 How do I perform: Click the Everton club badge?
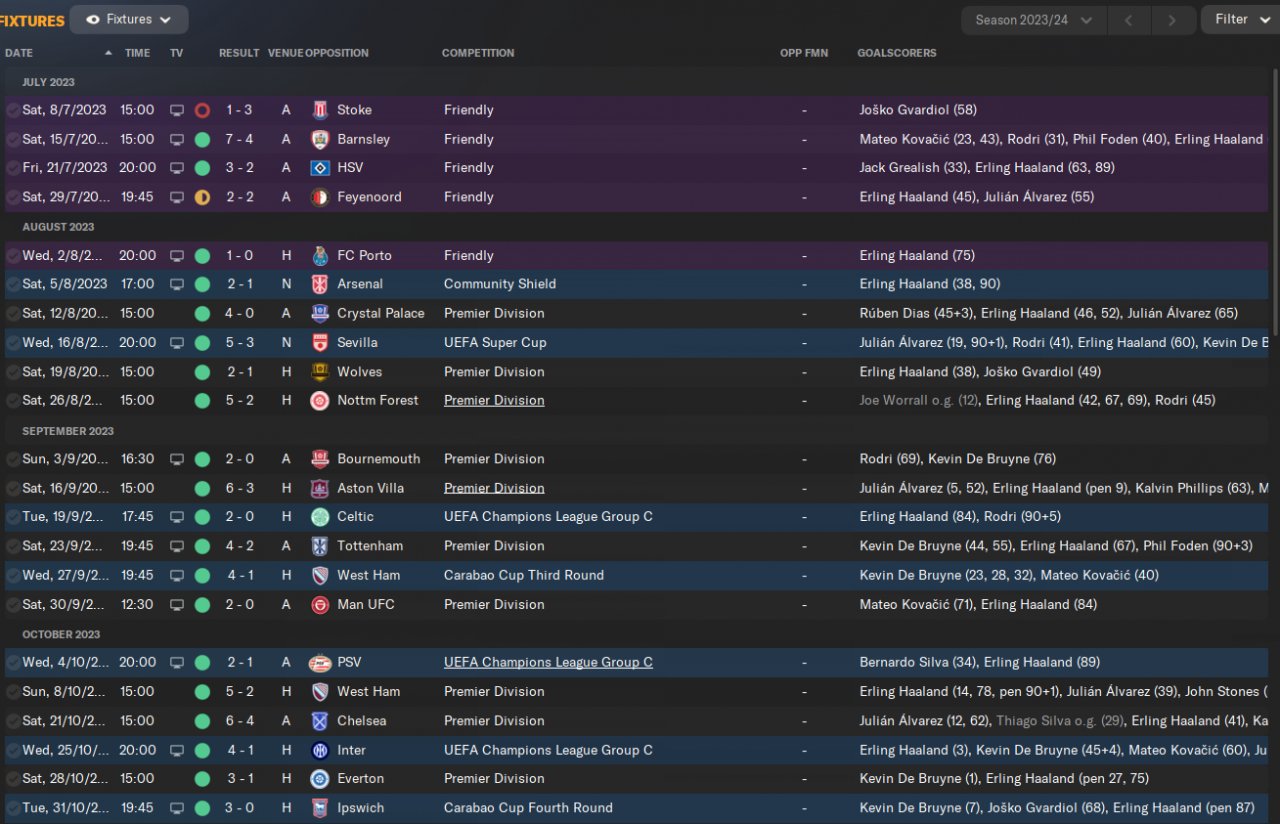pos(320,779)
